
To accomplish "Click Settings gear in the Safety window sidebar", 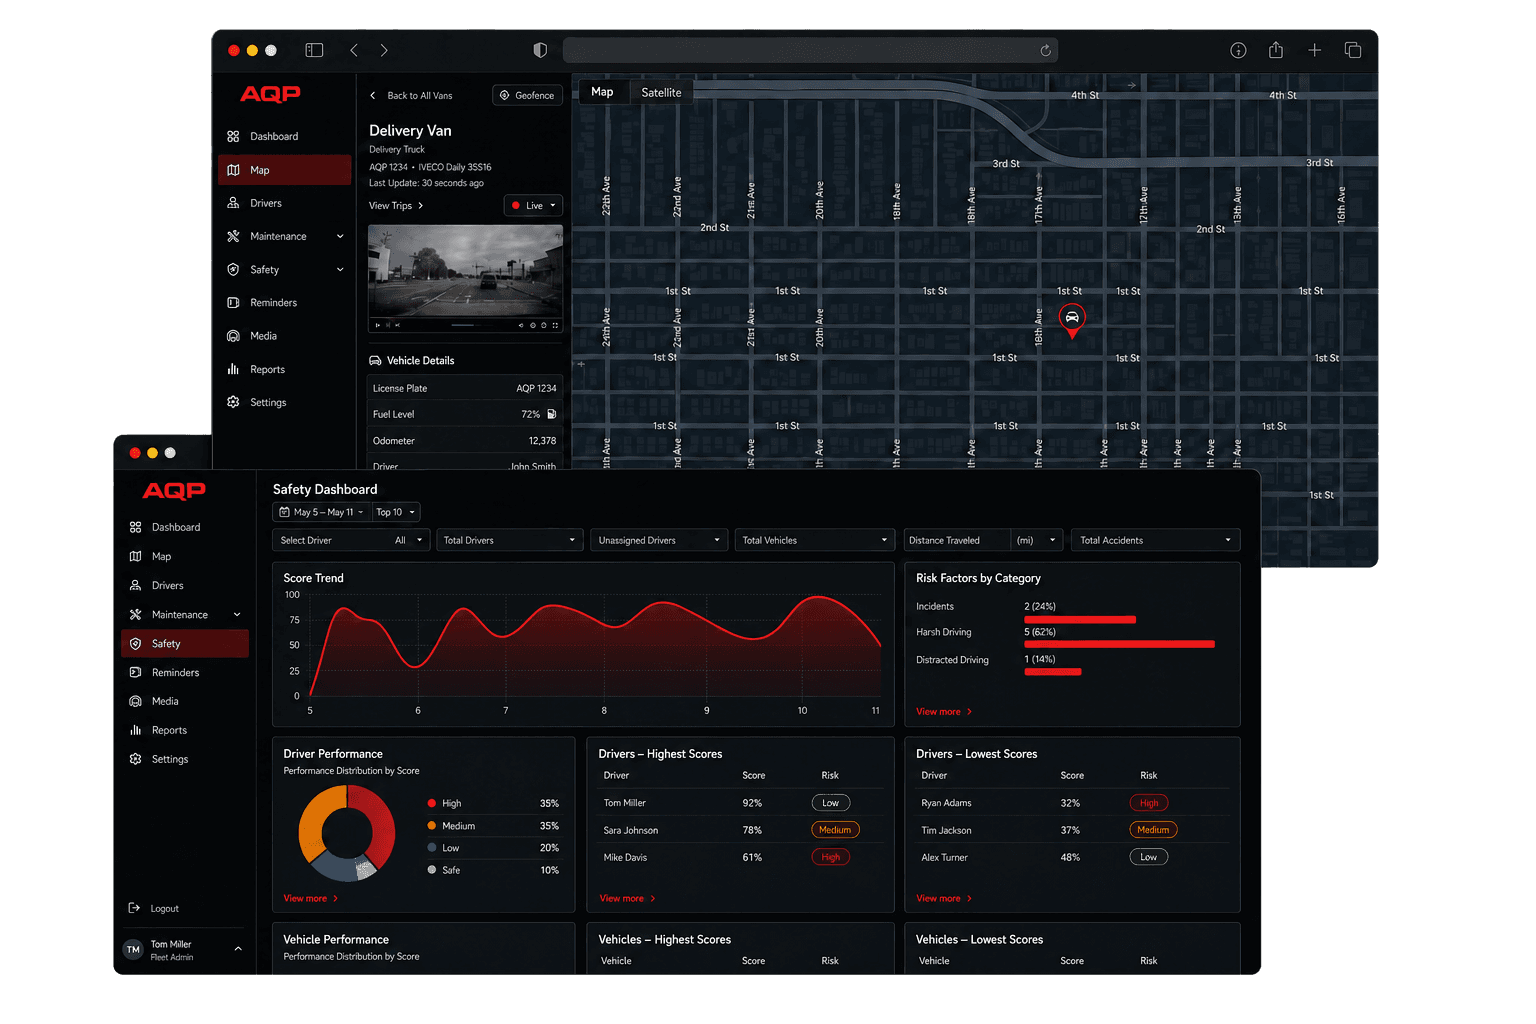I will coord(135,760).
